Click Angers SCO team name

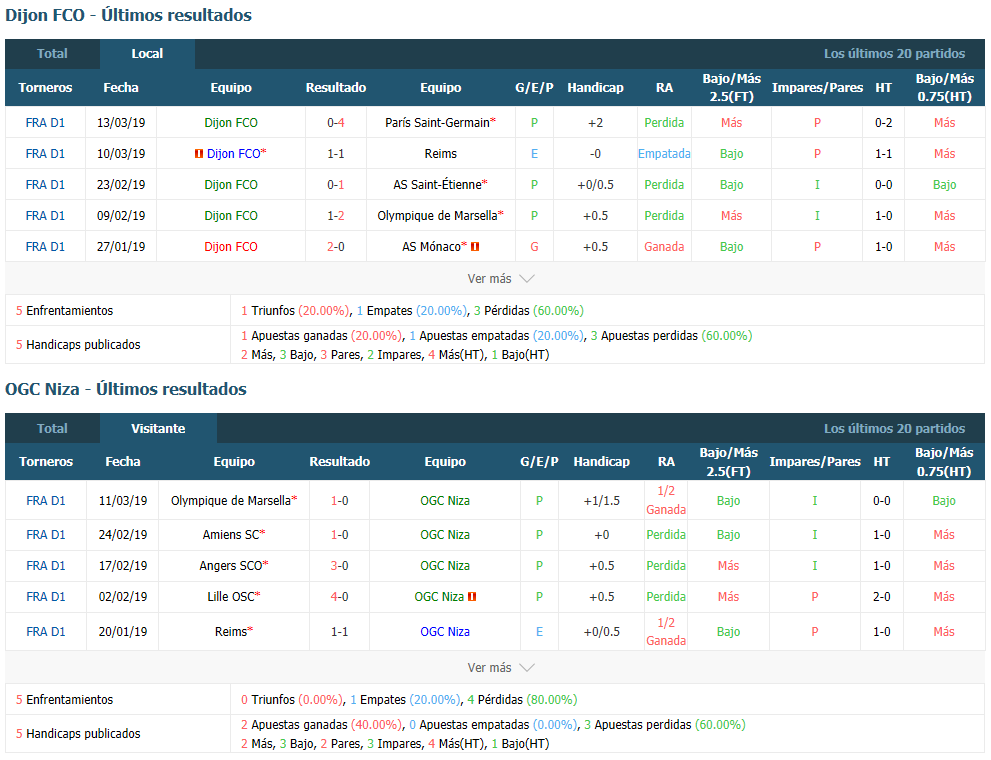[x=231, y=565]
